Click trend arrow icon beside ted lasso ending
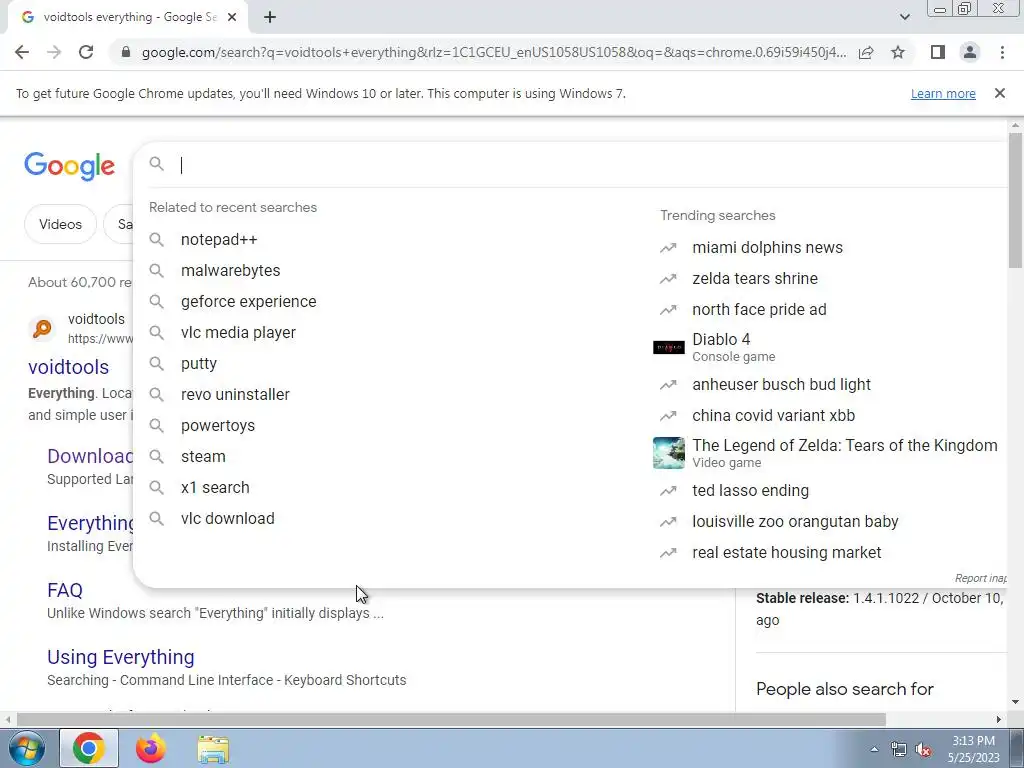Image resolution: width=1024 pixels, height=768 pixels. point(668,490)
